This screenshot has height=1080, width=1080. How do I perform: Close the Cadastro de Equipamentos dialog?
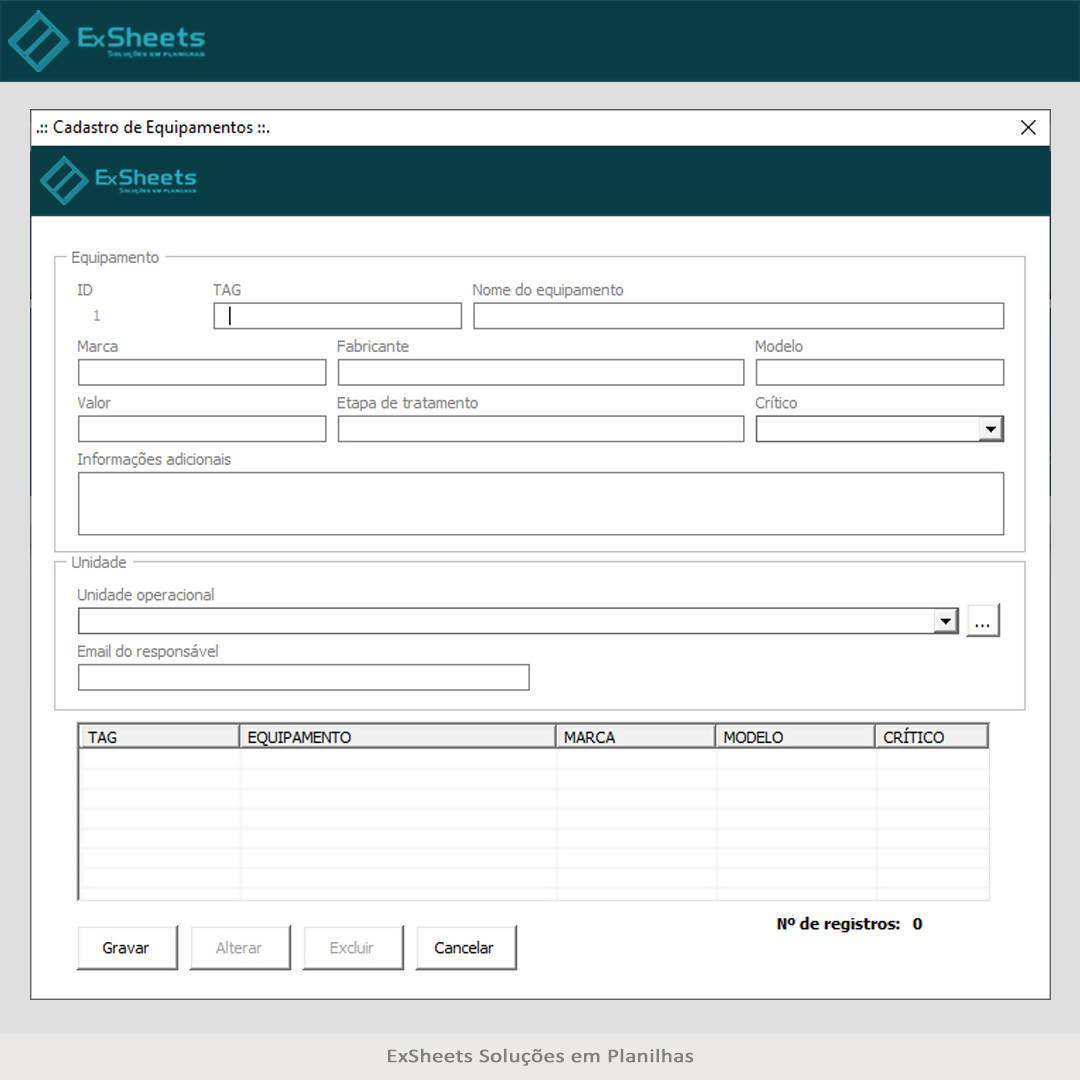coord(1028,127)
